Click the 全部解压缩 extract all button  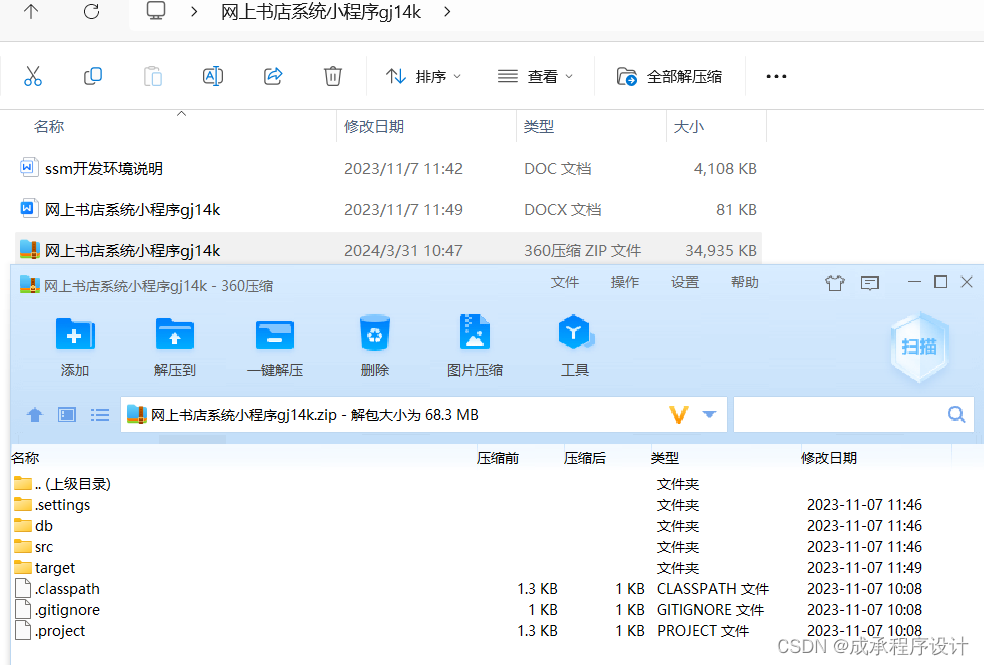coord(669,77)
